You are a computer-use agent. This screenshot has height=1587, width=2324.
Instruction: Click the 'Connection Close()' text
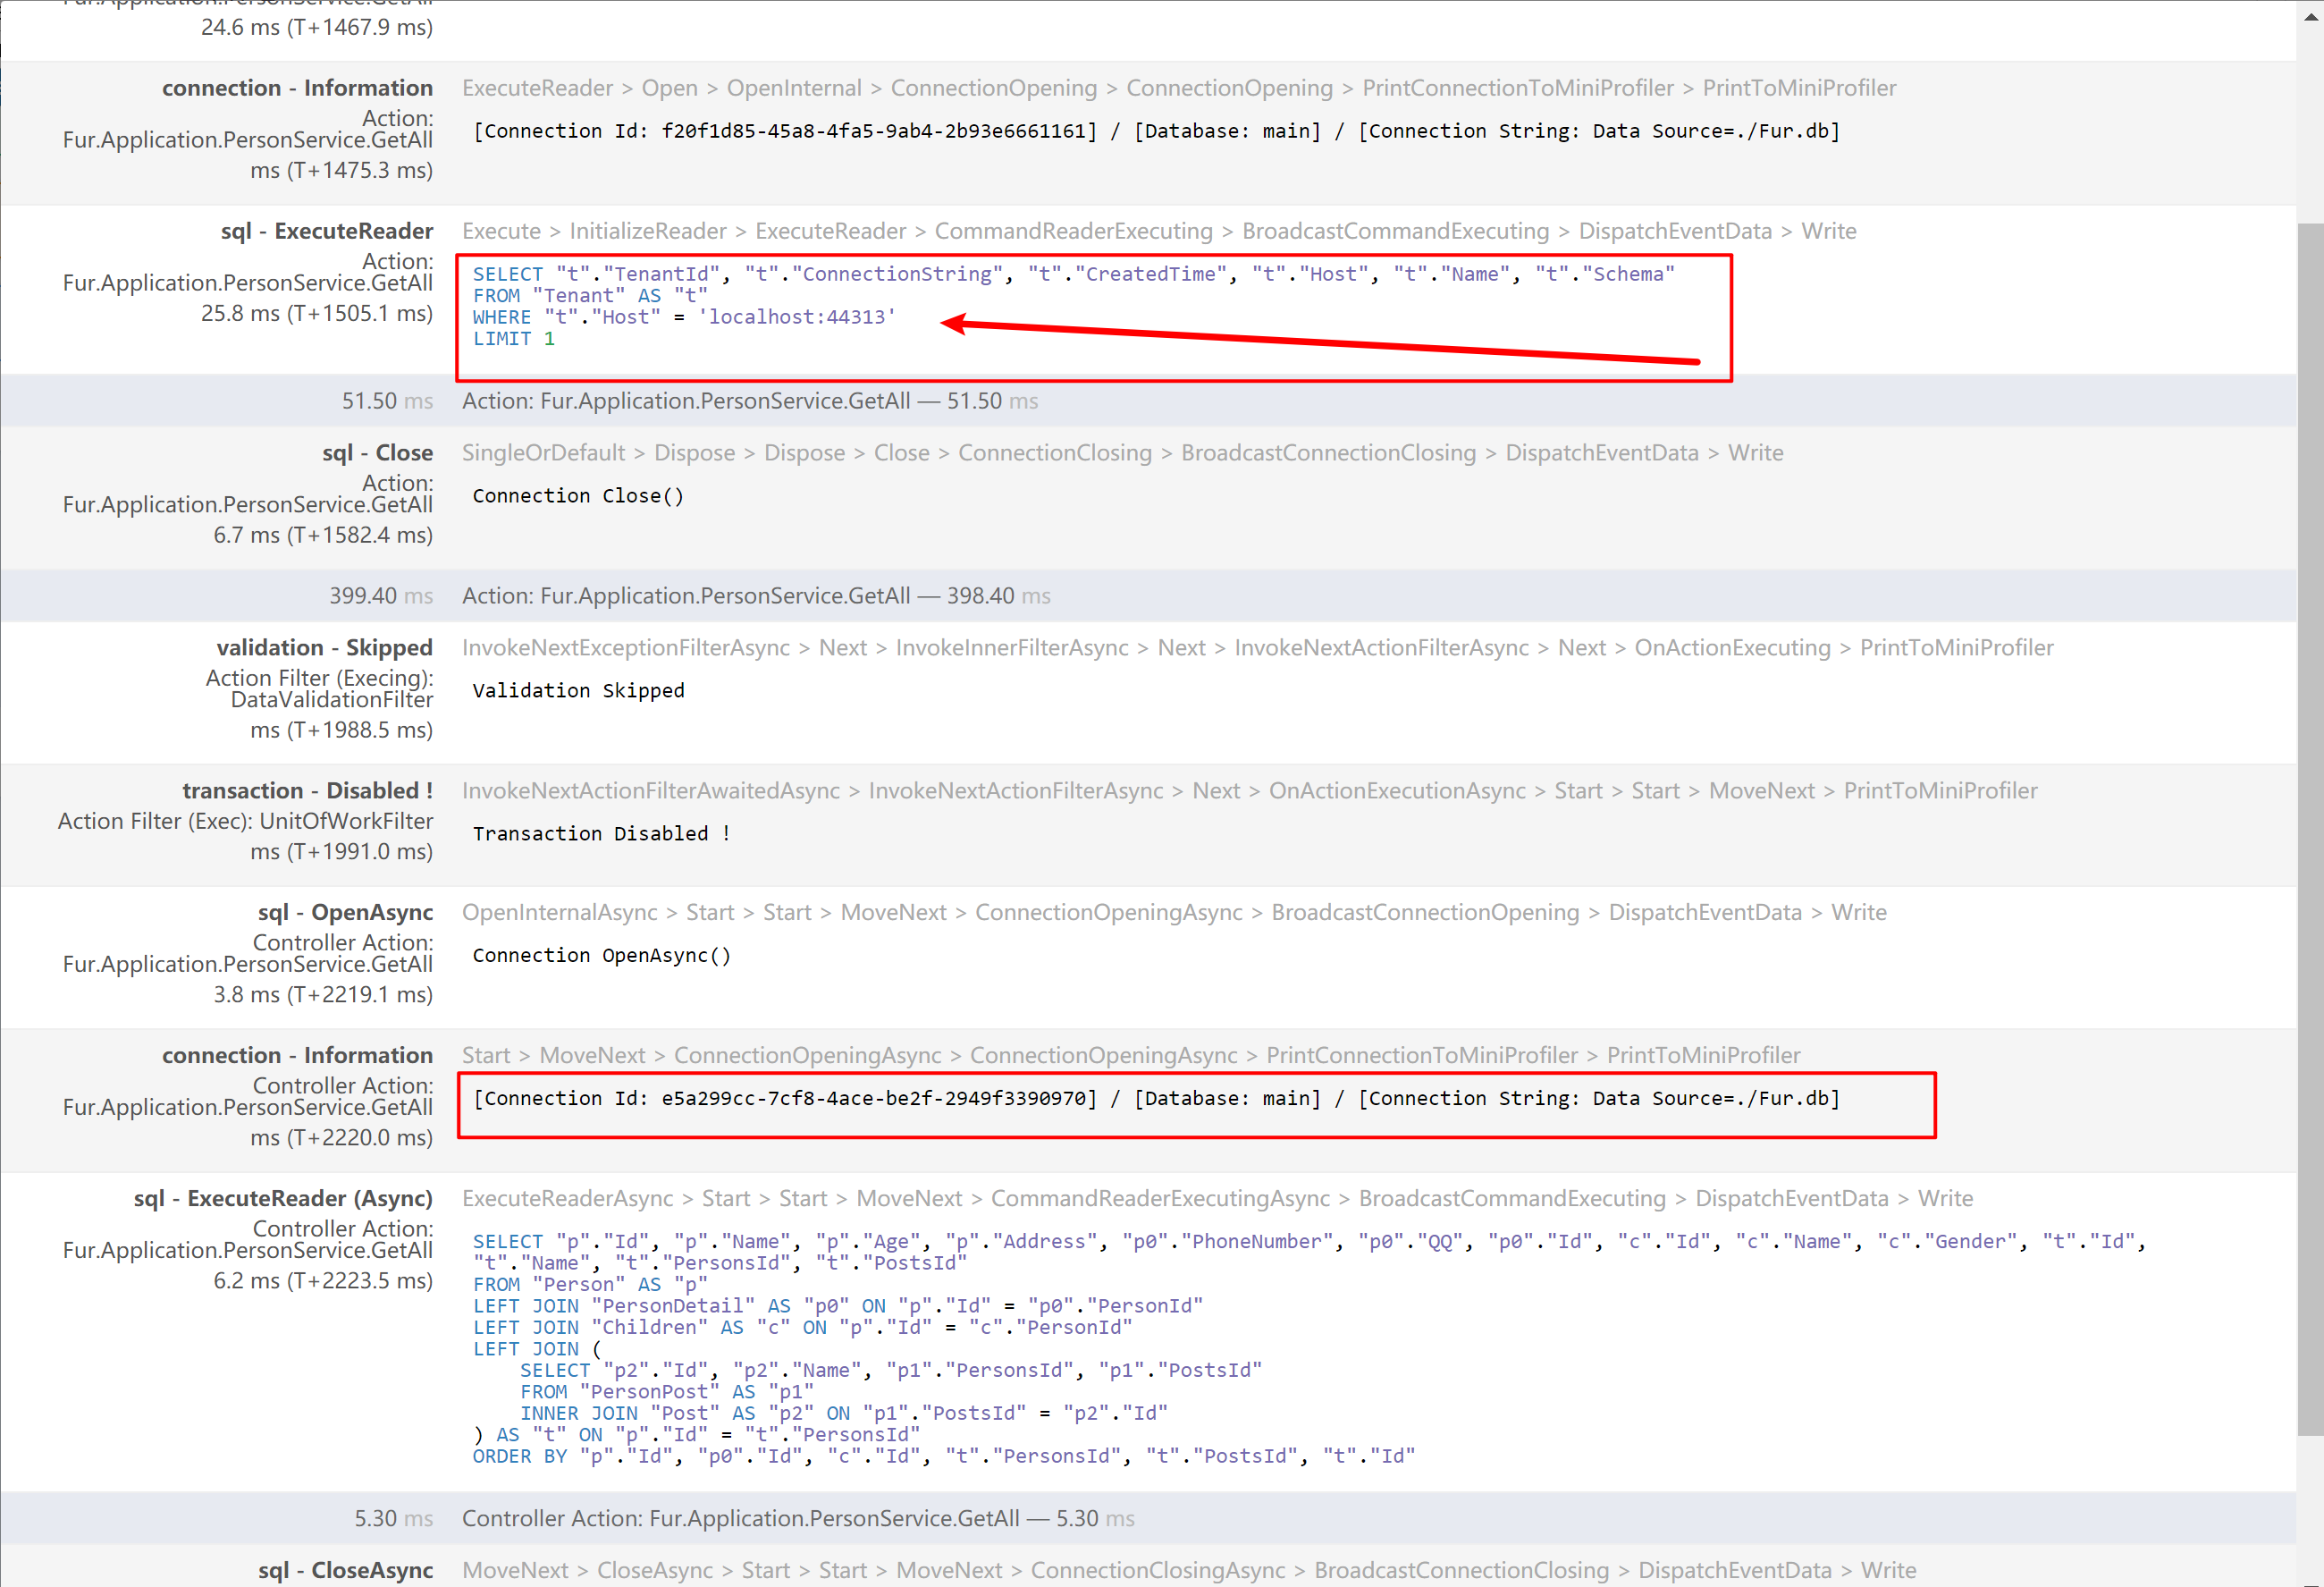pyautogui.click(x=578, y=496)
